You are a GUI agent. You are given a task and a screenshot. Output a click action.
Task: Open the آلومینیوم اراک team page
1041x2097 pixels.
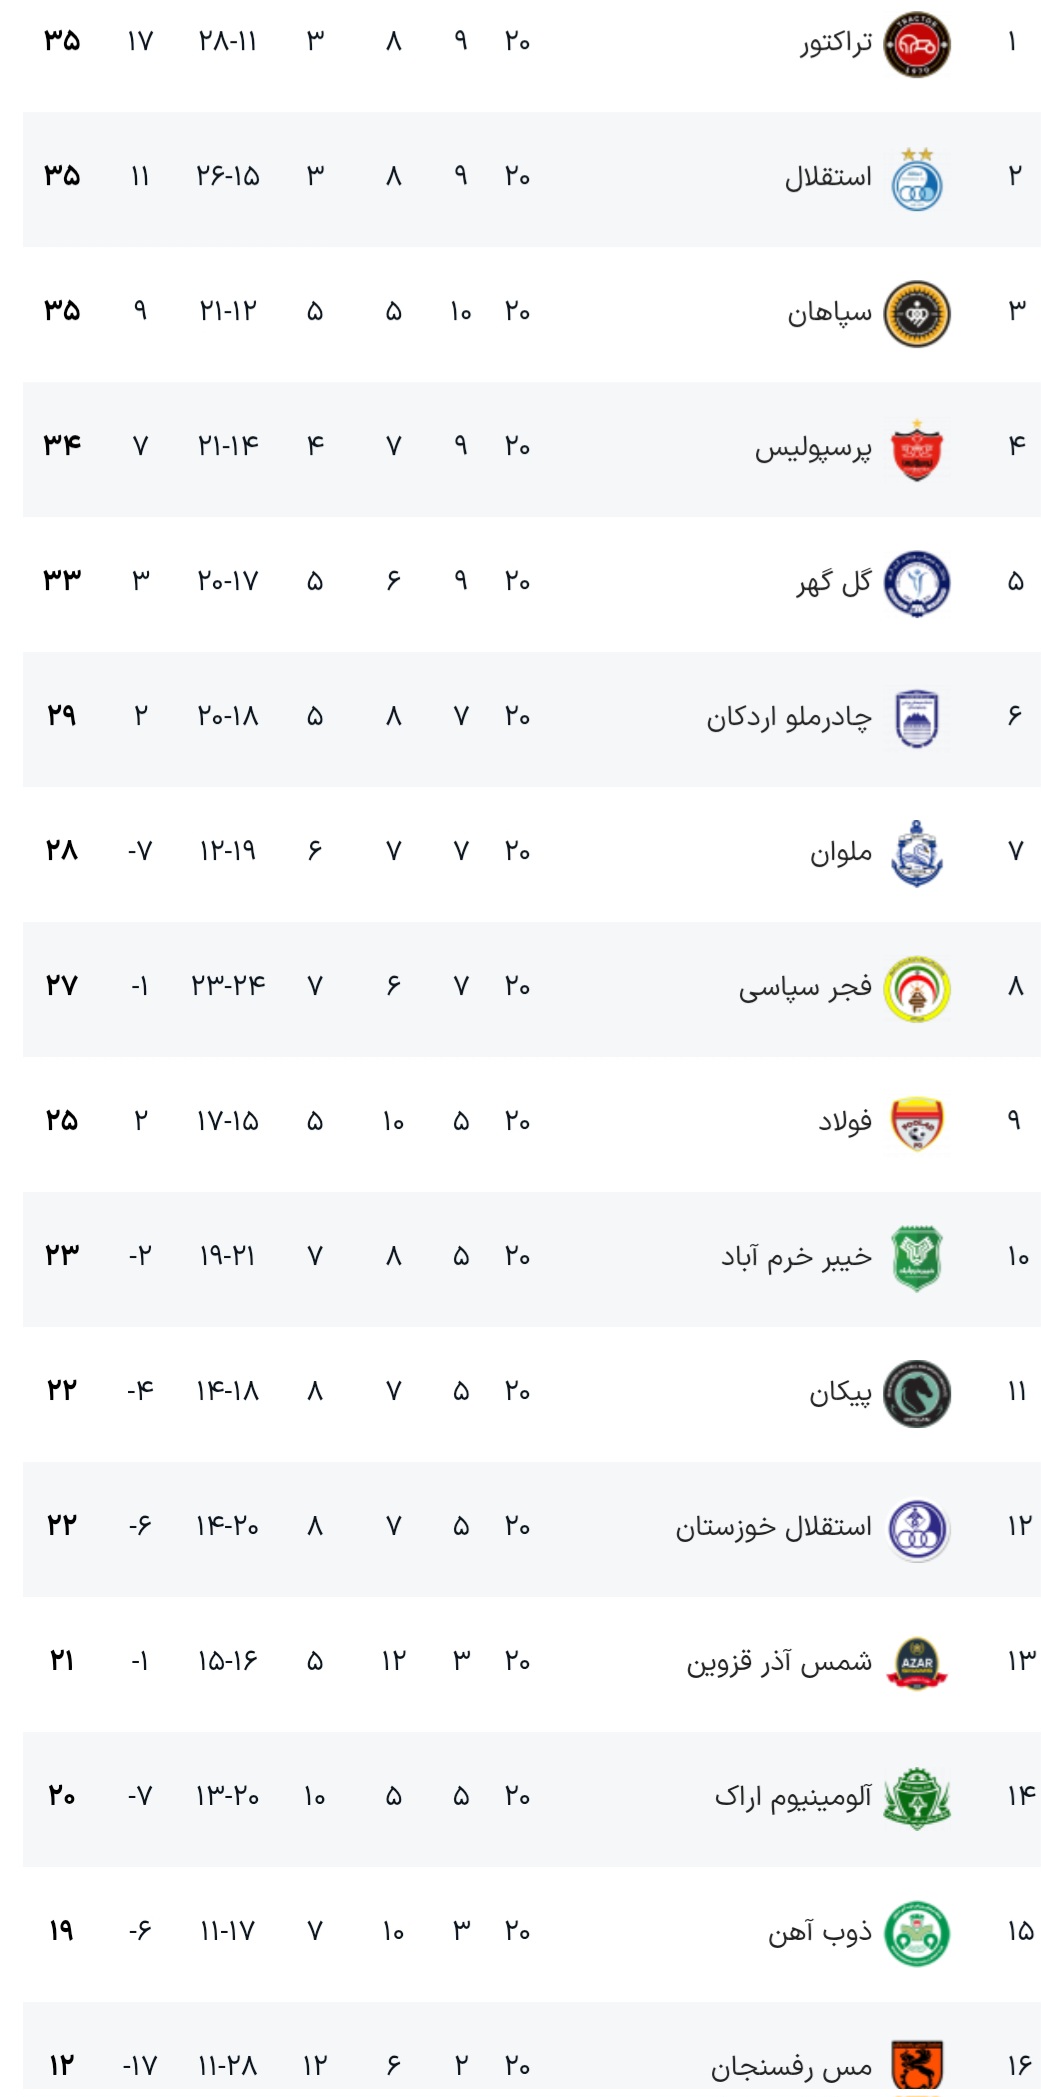pos(793,1797)
